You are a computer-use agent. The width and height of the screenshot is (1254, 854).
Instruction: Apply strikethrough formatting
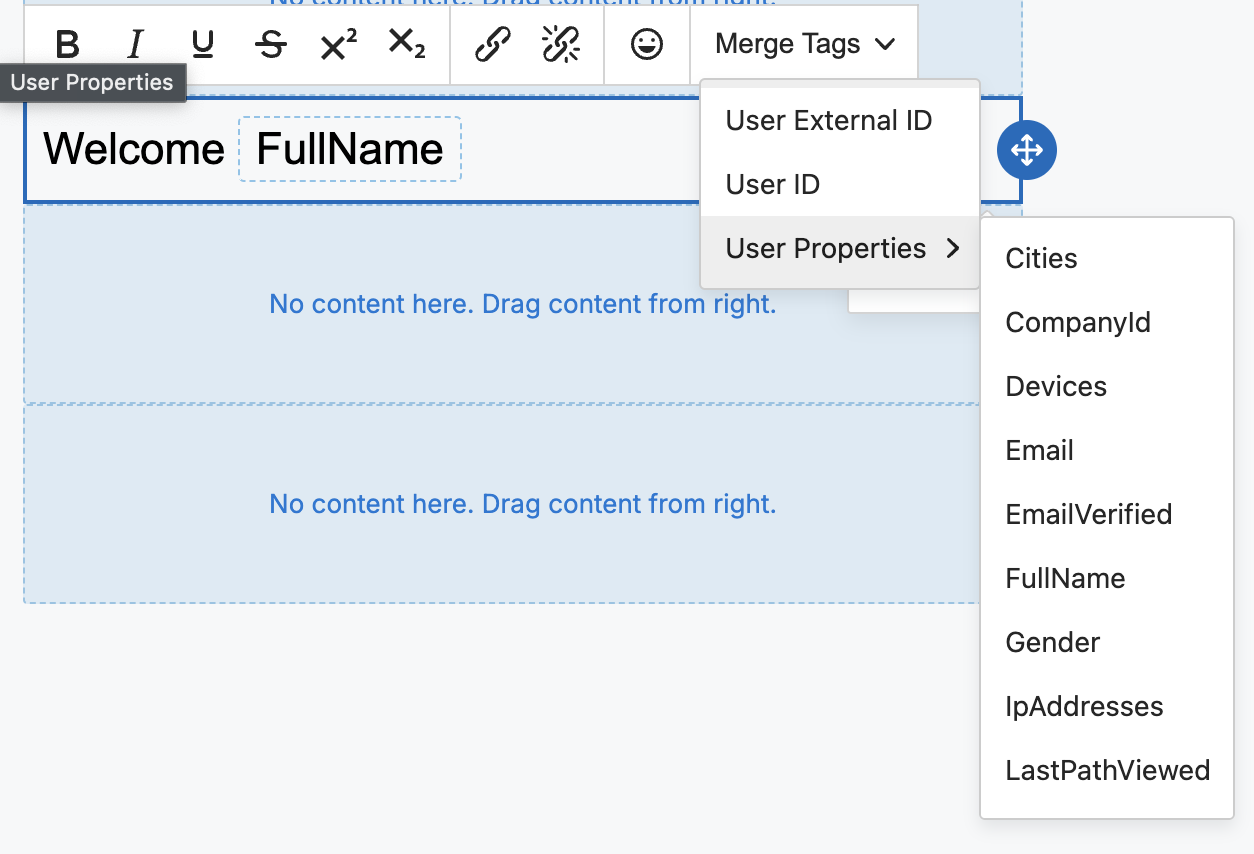coord(270,45)
